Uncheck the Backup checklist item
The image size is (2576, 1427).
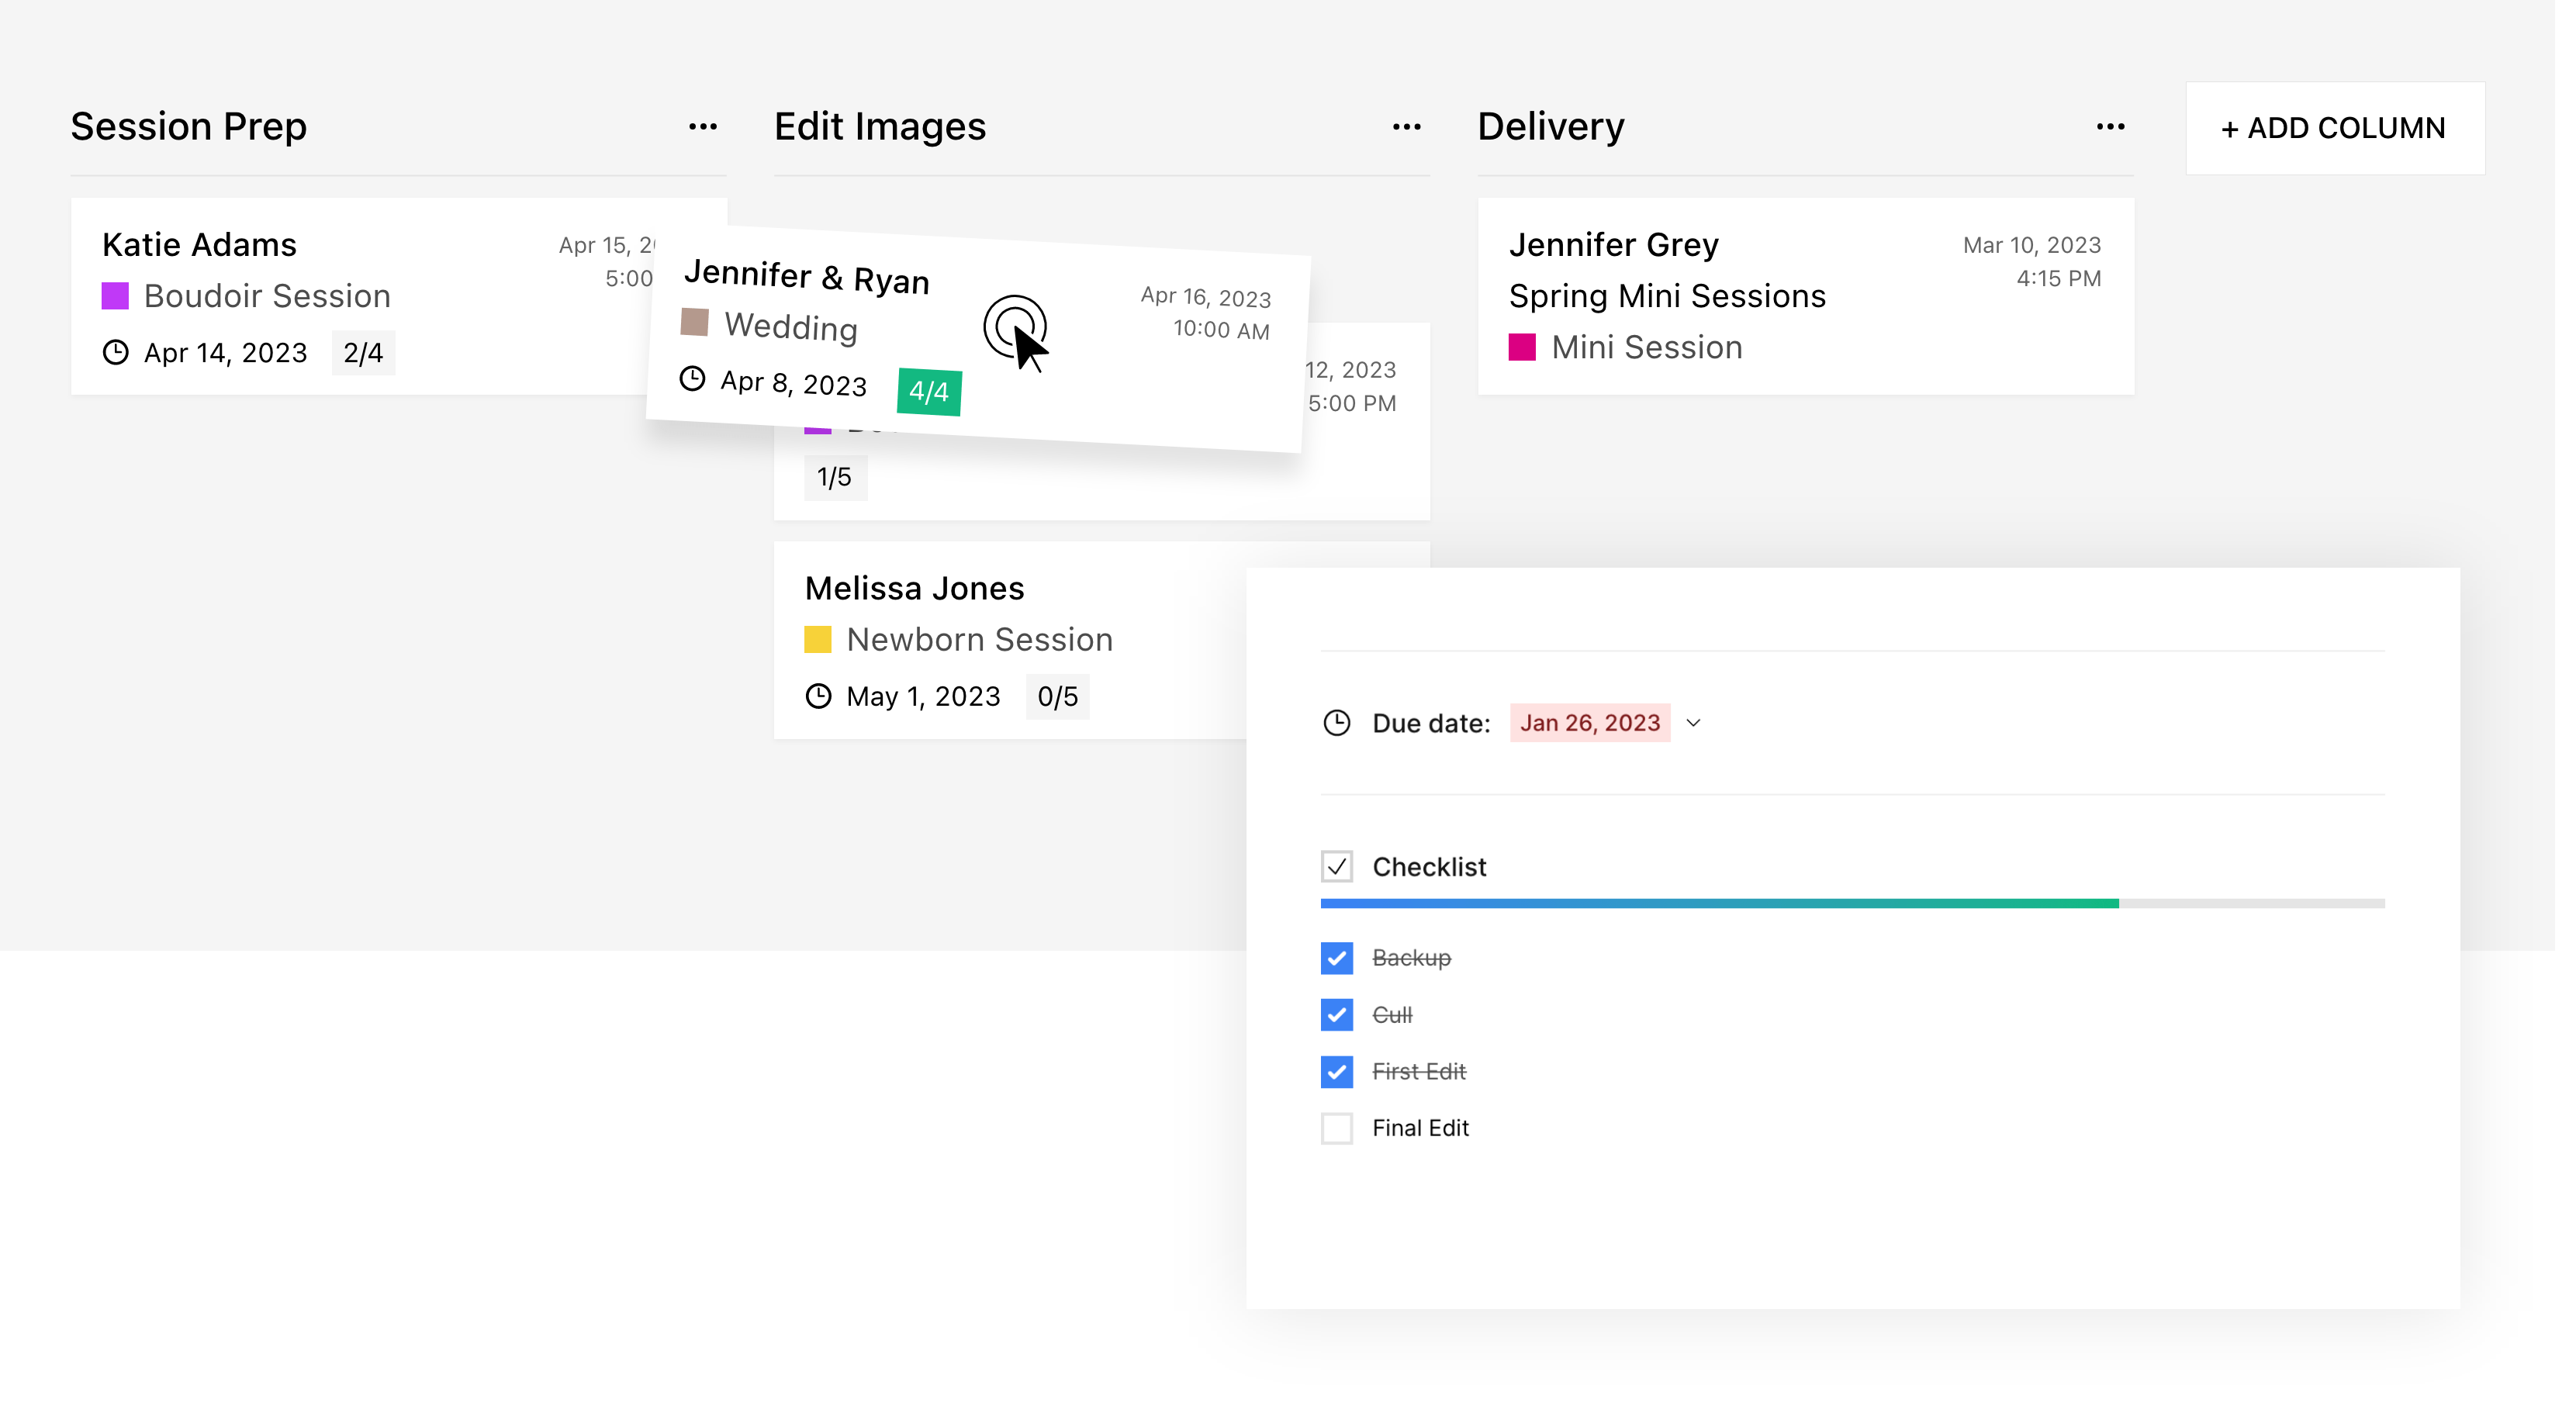coord(1347,965)
